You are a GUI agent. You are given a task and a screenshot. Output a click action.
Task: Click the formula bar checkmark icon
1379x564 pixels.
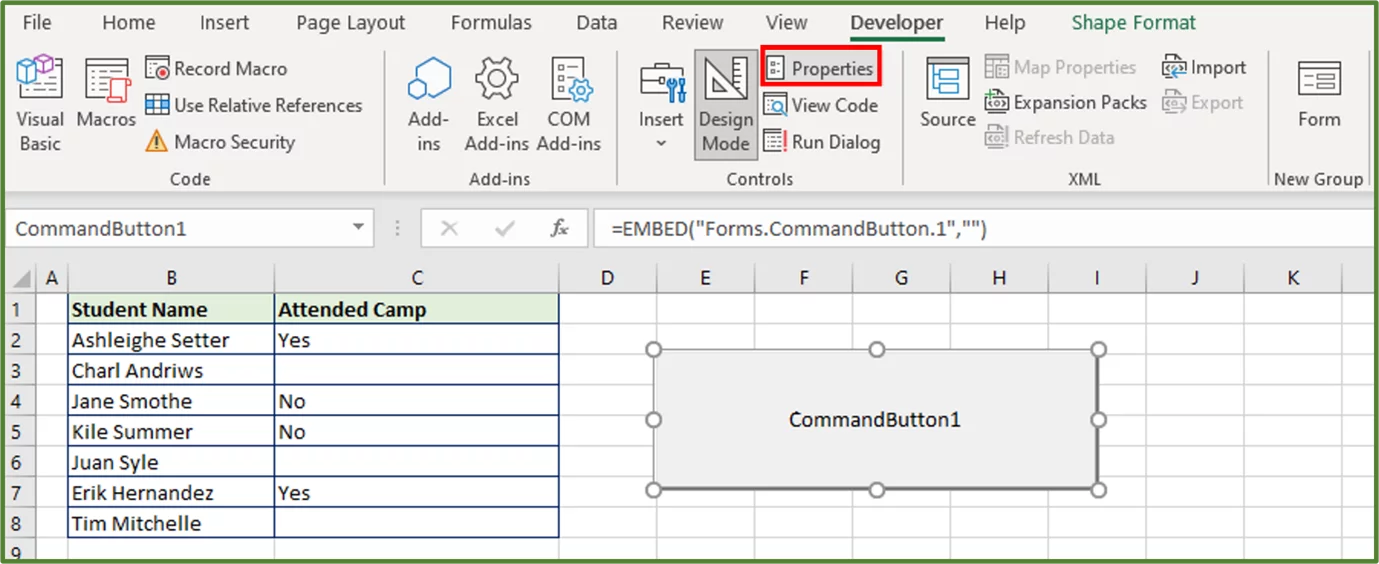[505, 228]
